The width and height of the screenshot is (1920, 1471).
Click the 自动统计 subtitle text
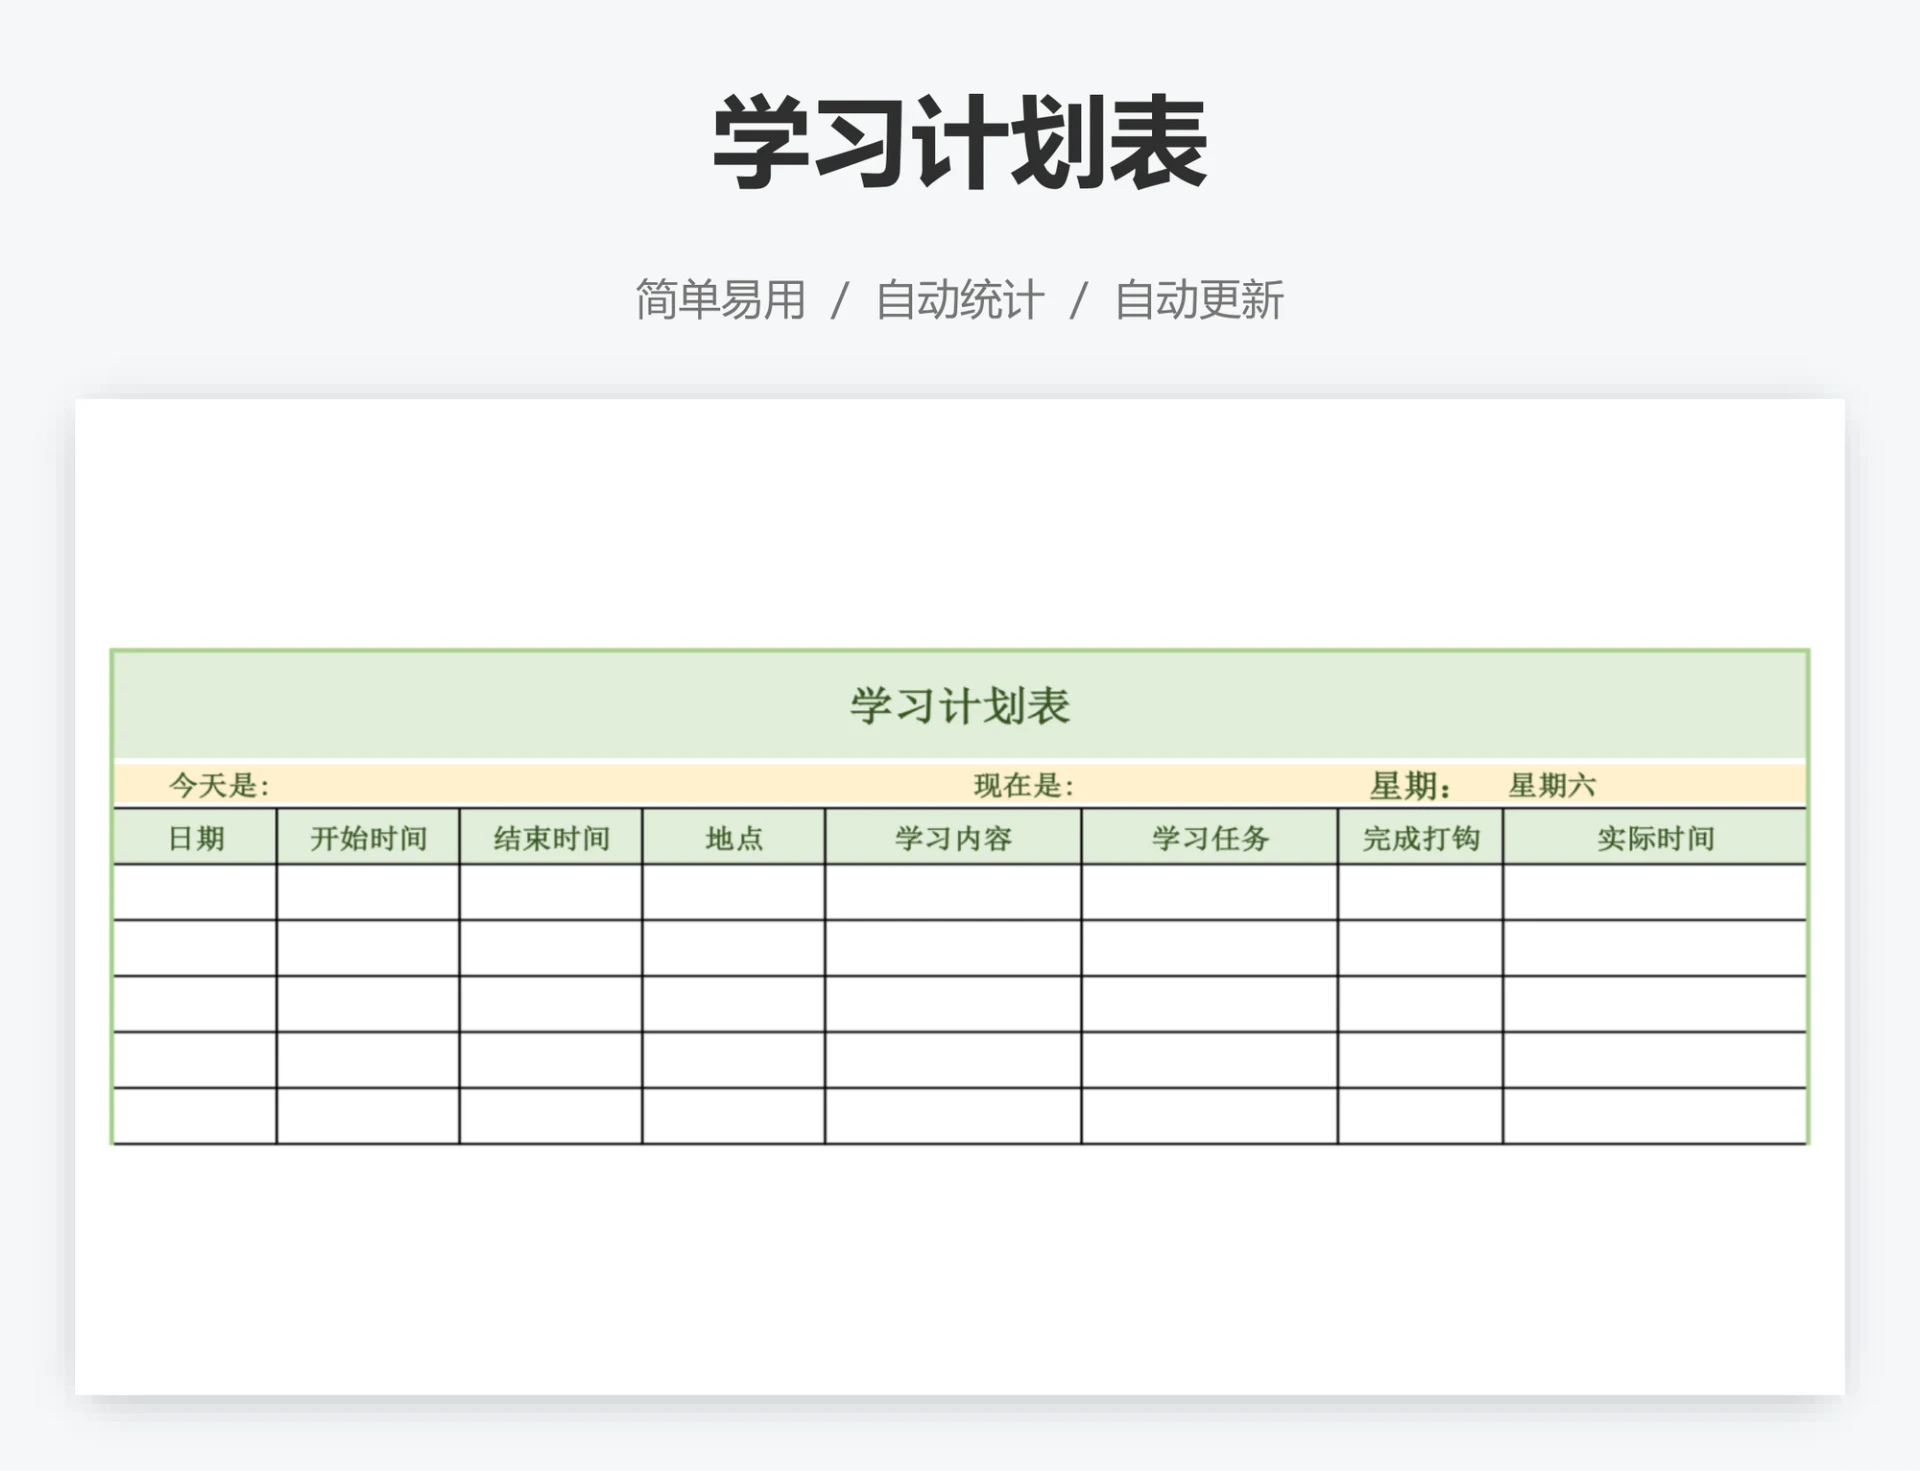click(960, 296)
